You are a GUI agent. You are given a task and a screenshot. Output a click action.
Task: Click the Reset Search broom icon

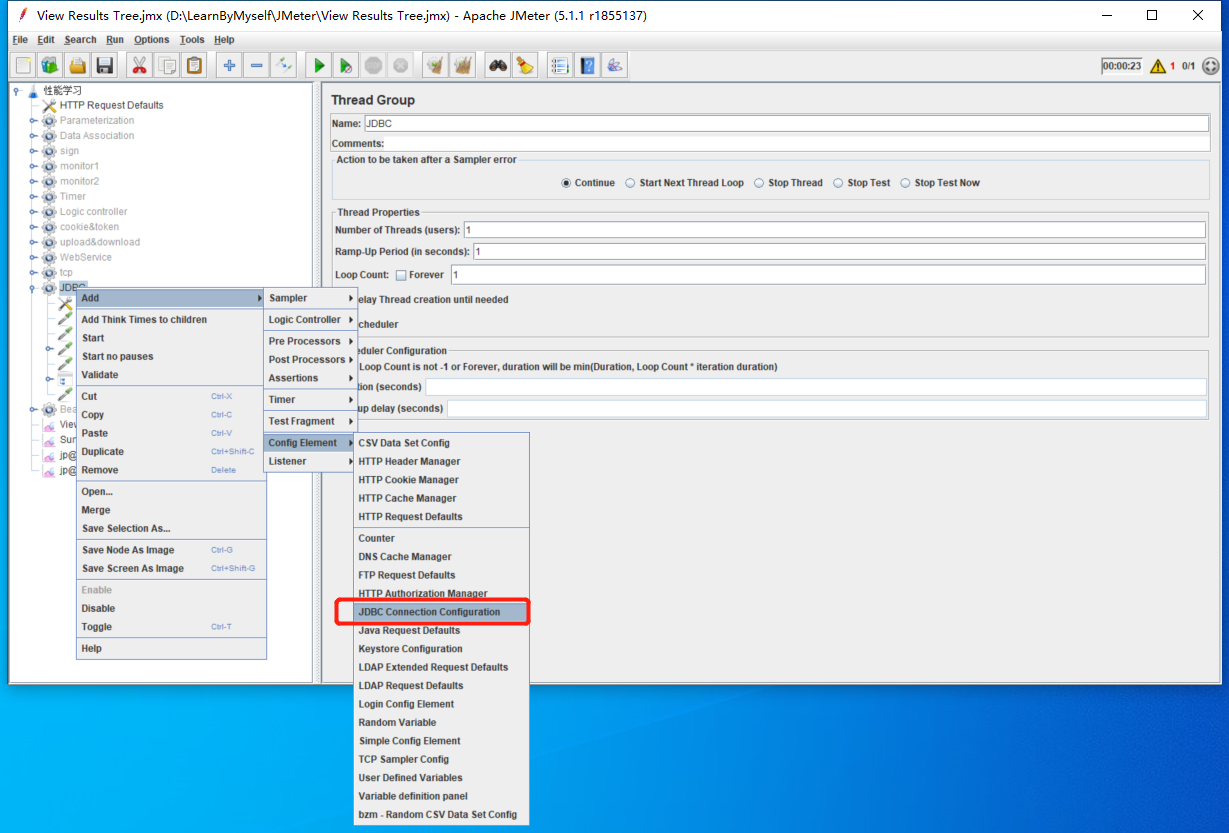[x=524, y=66]
